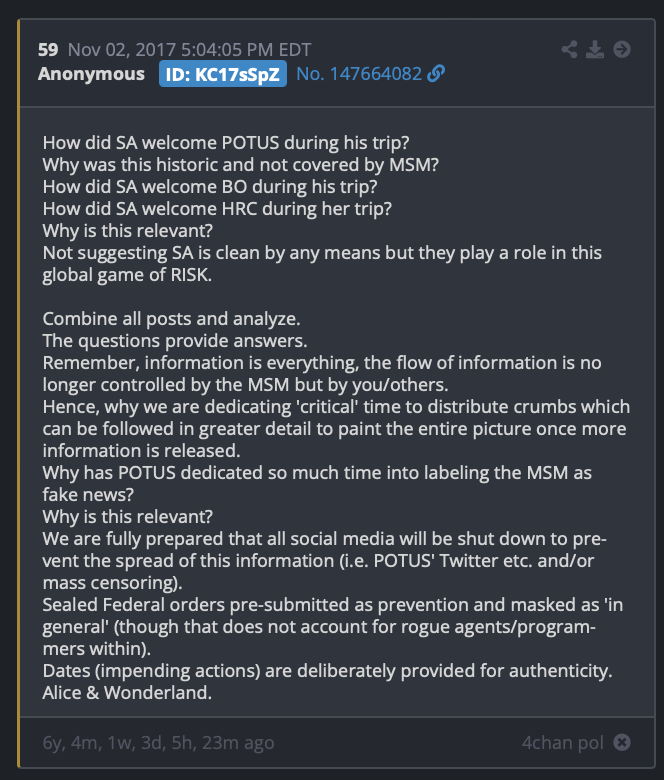This screenshot has width=664, height=780.
Task: Open post link No. 147664082
Action: tap(359, 74)
